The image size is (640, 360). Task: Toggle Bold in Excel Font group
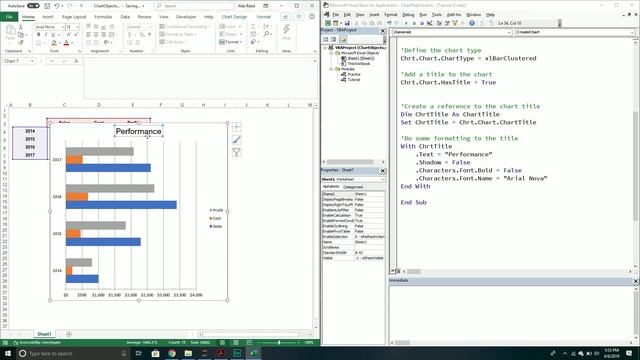[38, 35]
